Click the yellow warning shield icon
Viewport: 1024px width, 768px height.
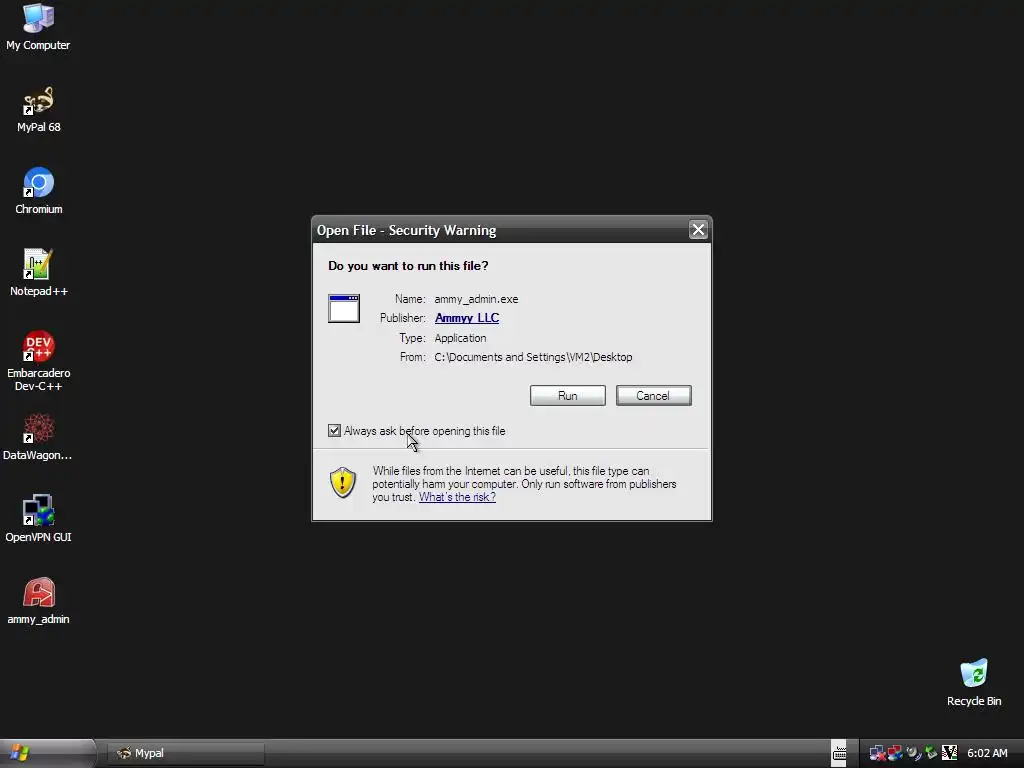(343, 483)
